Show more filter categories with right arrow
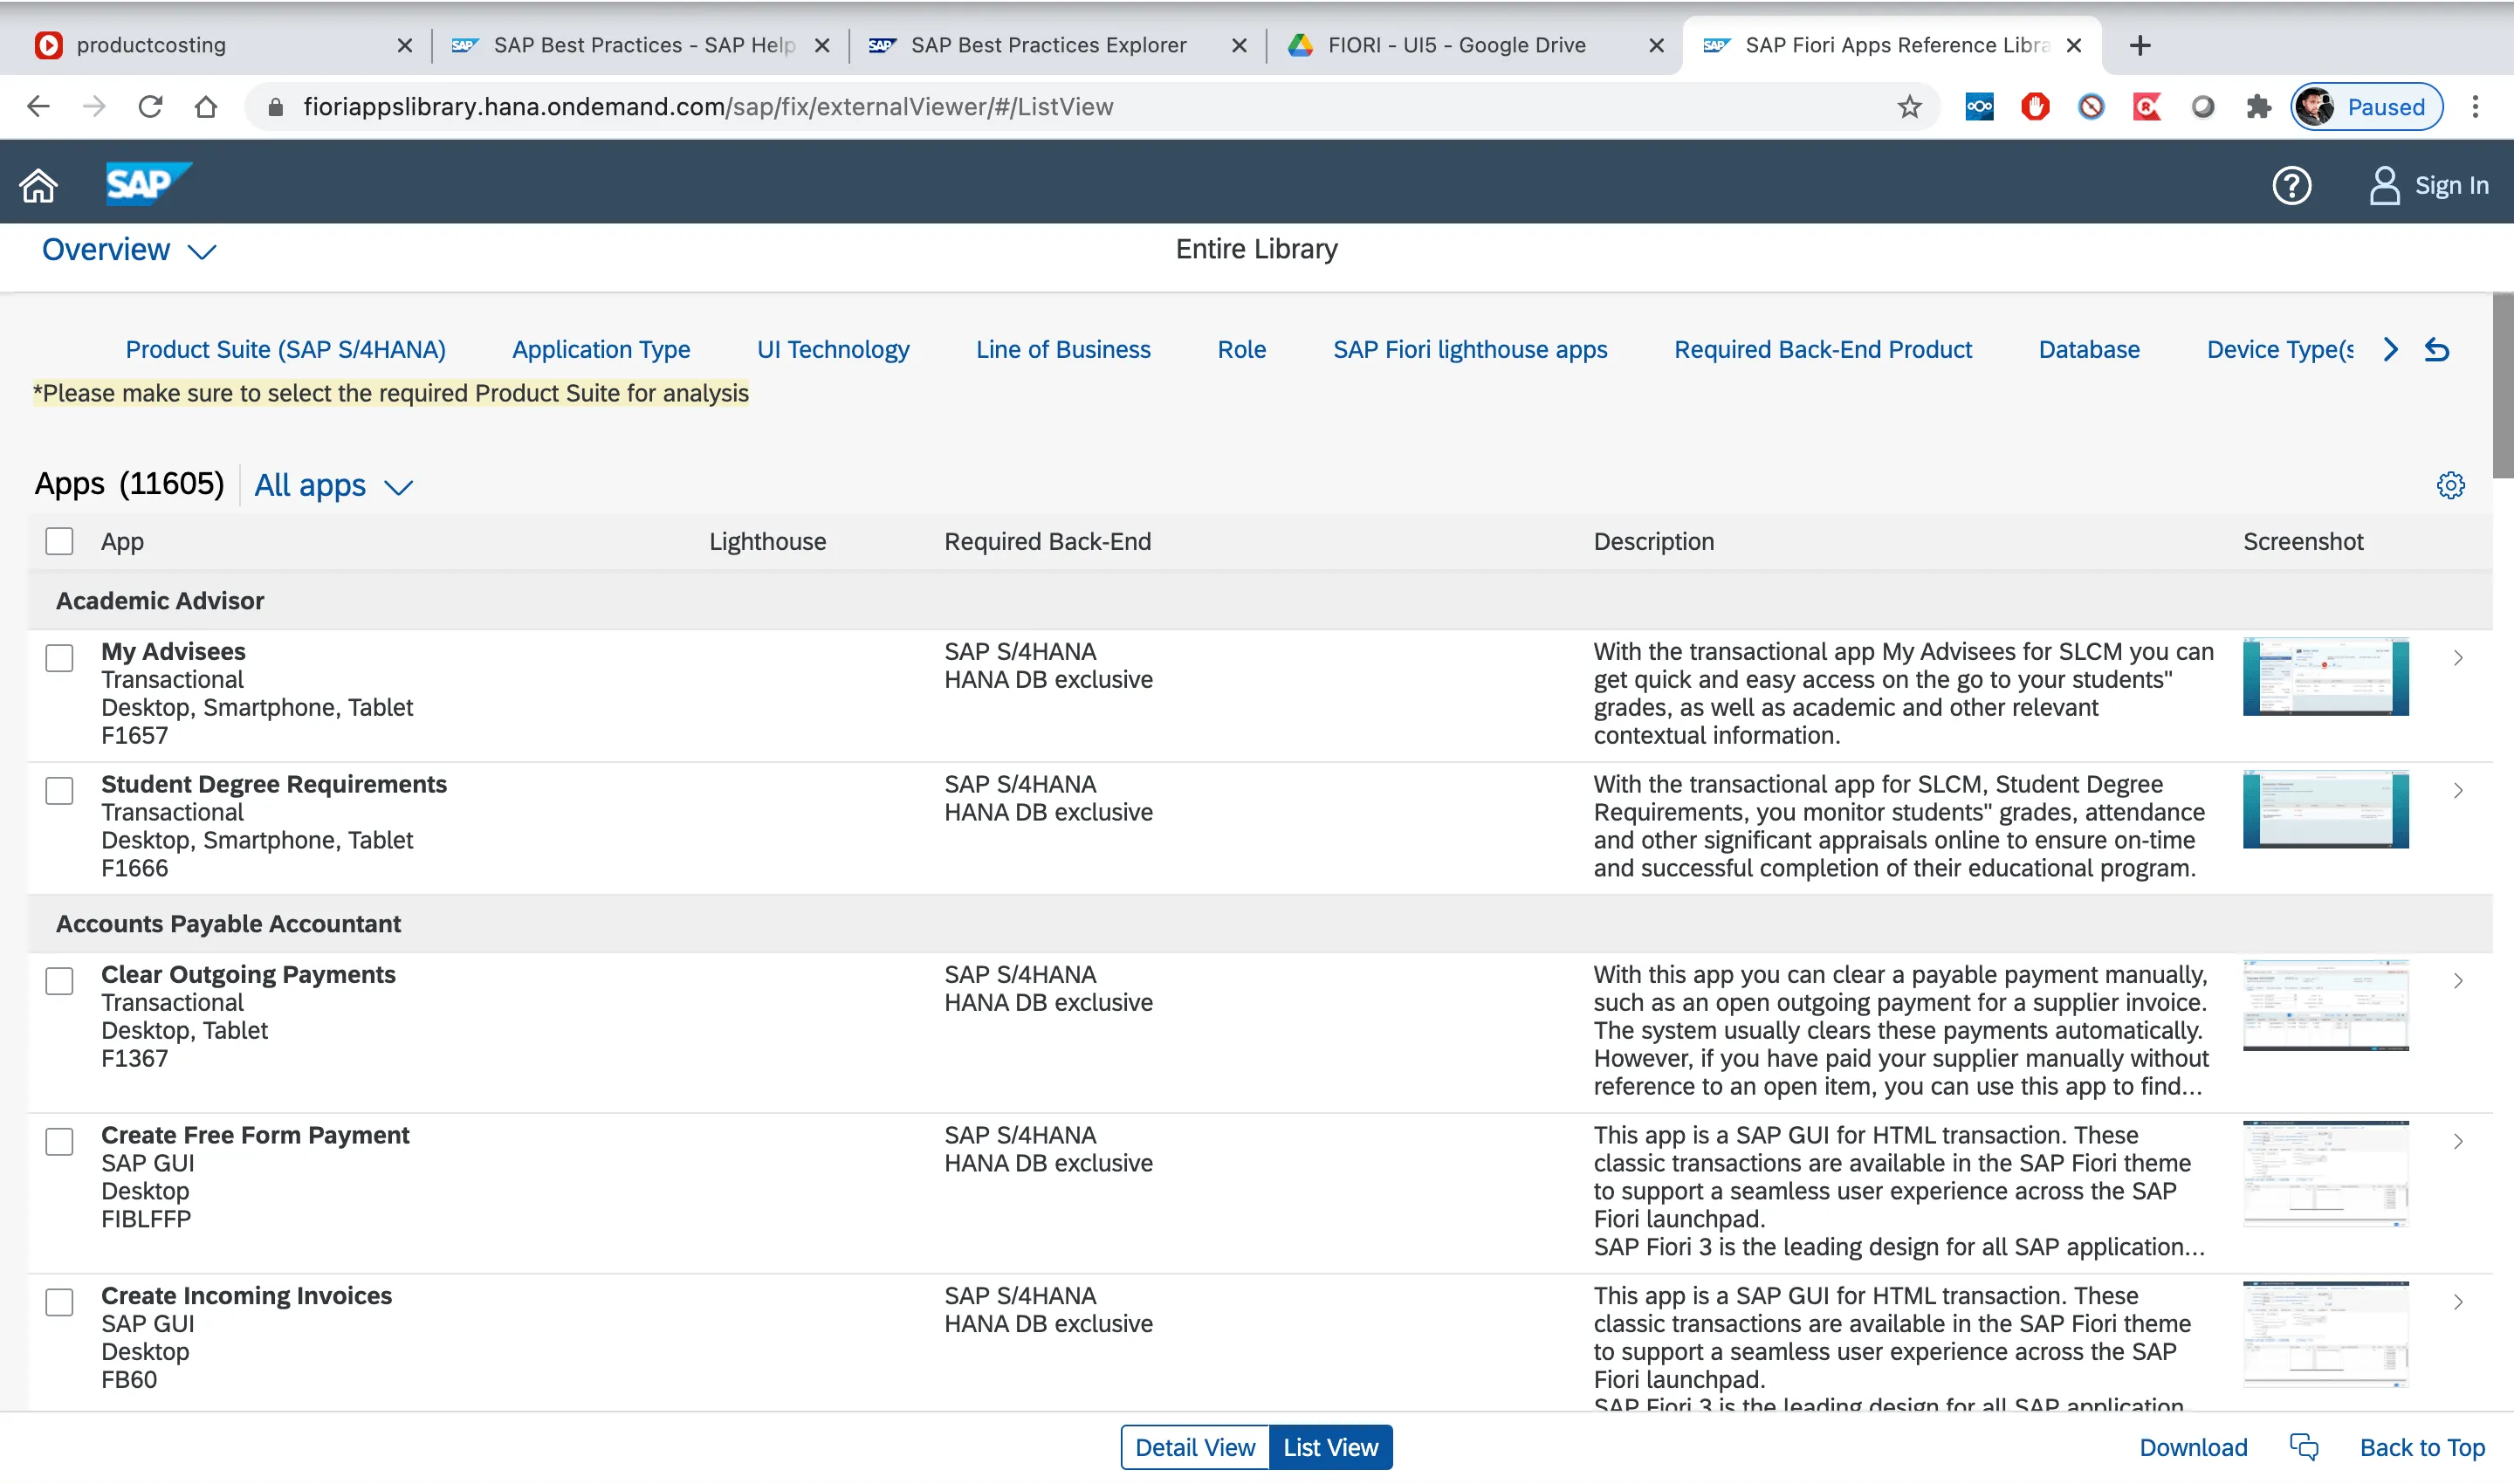Viewport: 2514px width, 1484px height. click(x=2390, y=349)
